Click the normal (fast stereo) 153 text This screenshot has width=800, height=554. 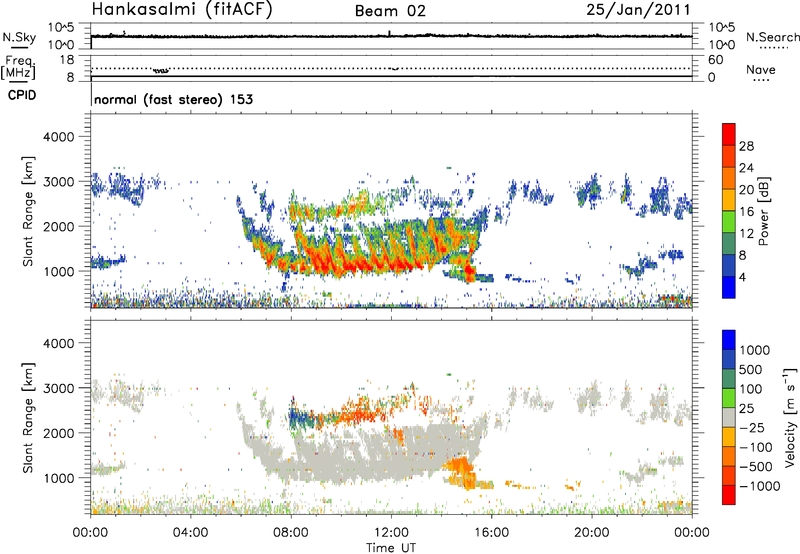[x=173, y=99]
